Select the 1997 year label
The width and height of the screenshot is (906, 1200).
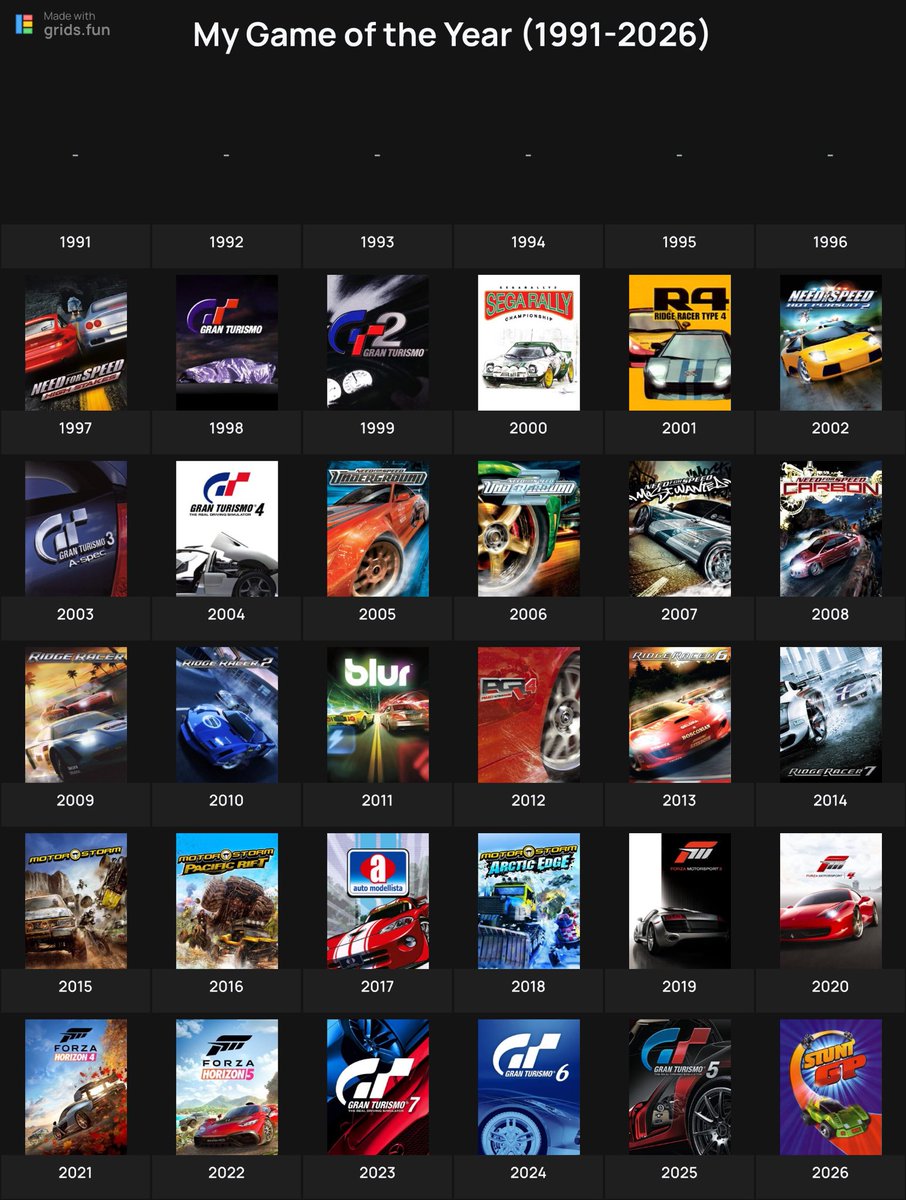tap(76, 428)
